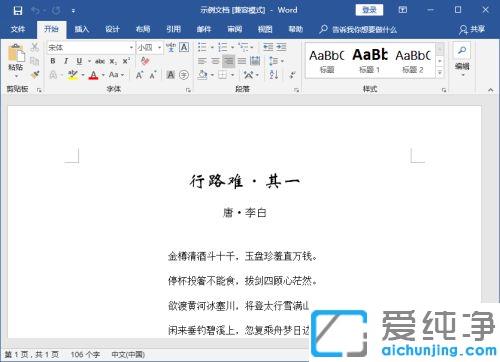Open Find with the magnifier icon
Screen dimensions: 500x362
(462, 50)
